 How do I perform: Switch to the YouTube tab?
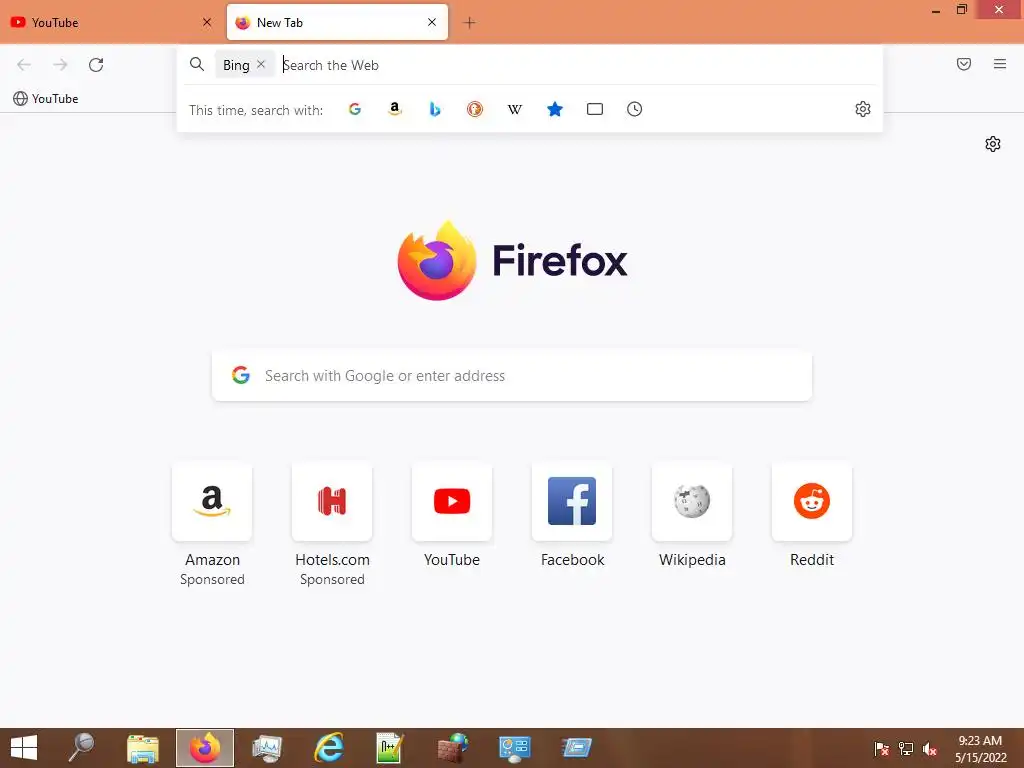coord(111,22)
